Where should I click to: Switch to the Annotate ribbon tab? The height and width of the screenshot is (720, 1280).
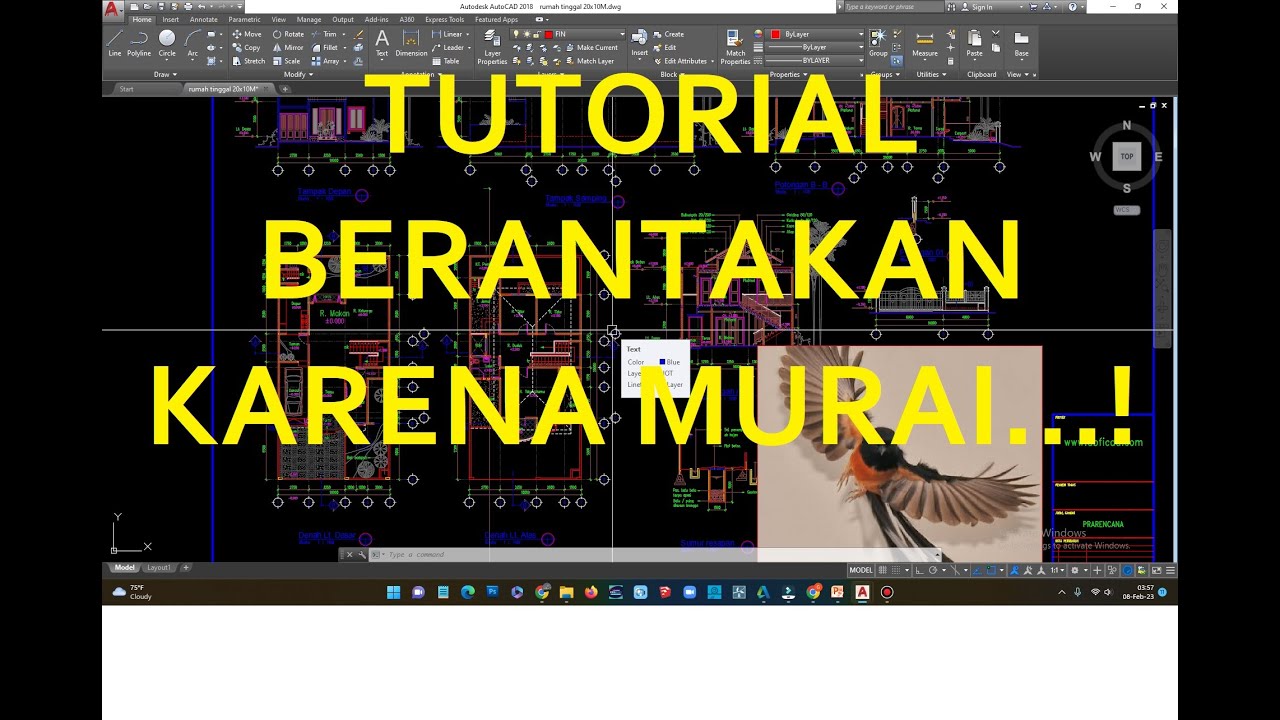pyautogui.click(x=204, y=19)
